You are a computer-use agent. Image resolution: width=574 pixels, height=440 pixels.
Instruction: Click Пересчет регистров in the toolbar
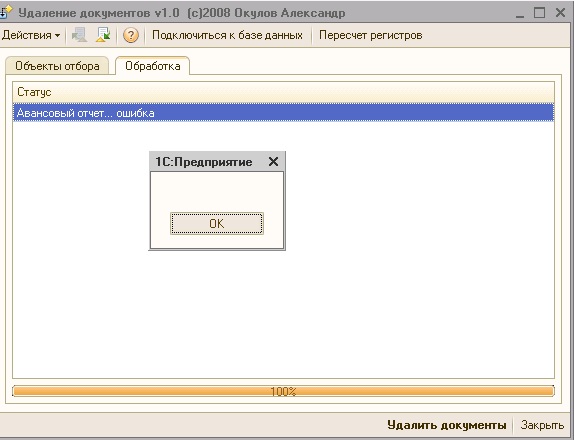370,36
